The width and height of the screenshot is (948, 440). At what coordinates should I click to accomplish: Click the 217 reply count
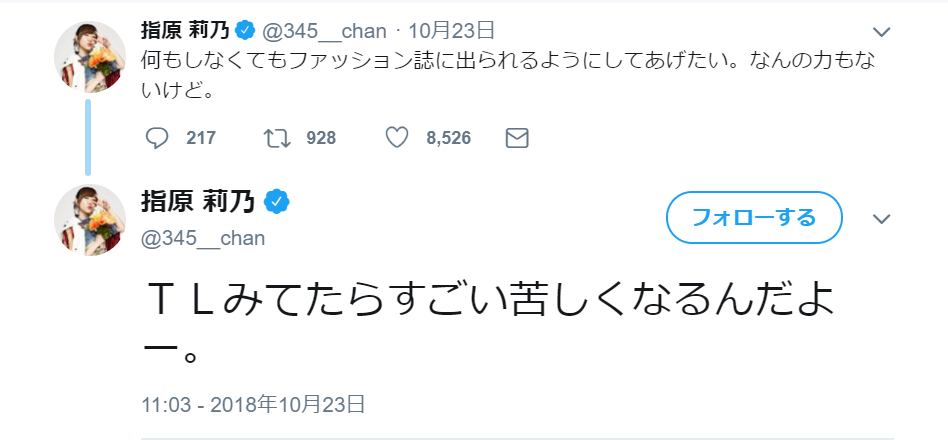[201, 138]
